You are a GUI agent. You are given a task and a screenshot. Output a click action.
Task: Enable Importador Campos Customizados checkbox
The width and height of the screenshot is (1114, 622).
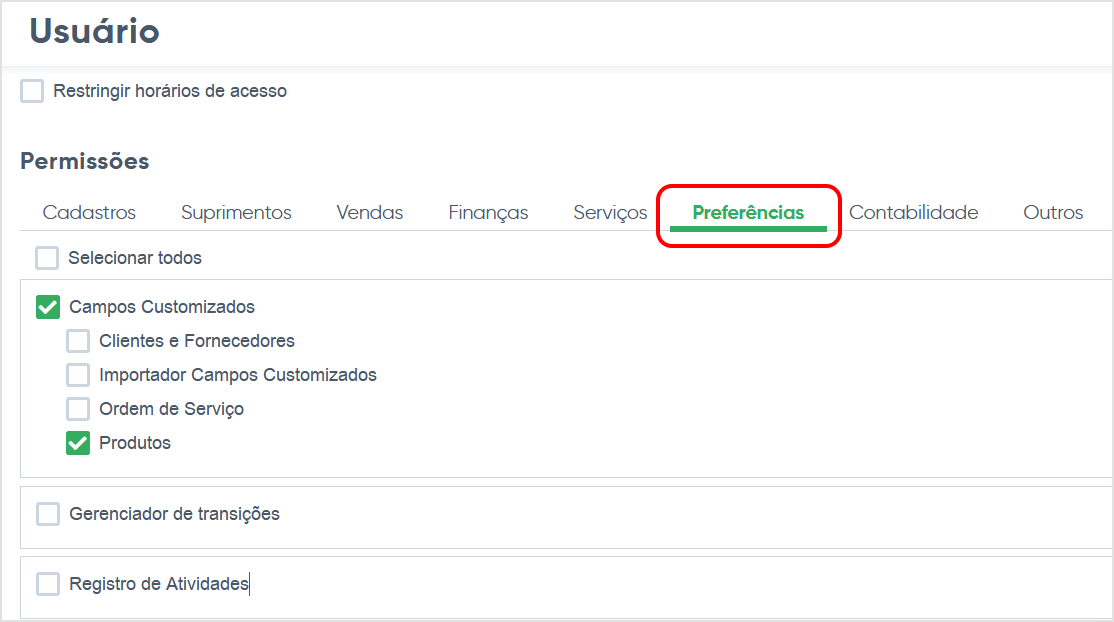(x=77, y=375)
